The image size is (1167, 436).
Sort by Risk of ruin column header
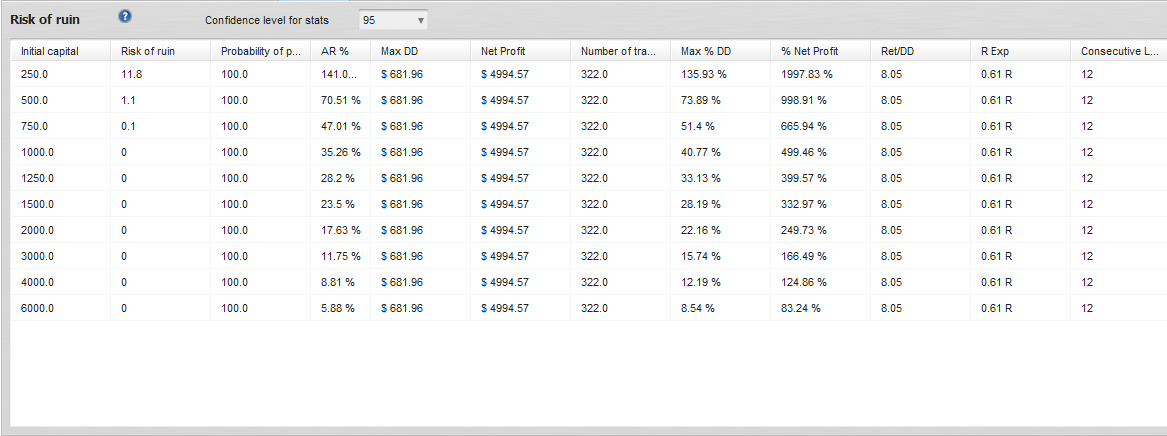[147, 50]
